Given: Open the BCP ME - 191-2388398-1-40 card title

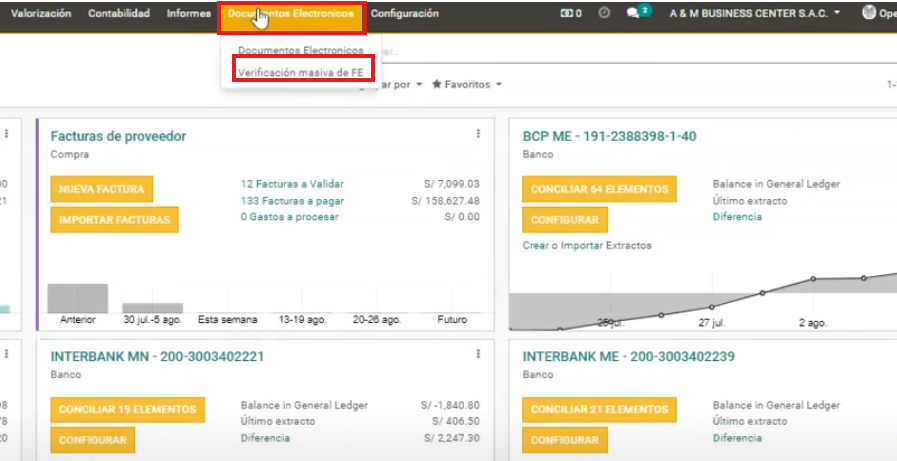Looking at the screenshot, I should tap(609, 136).
